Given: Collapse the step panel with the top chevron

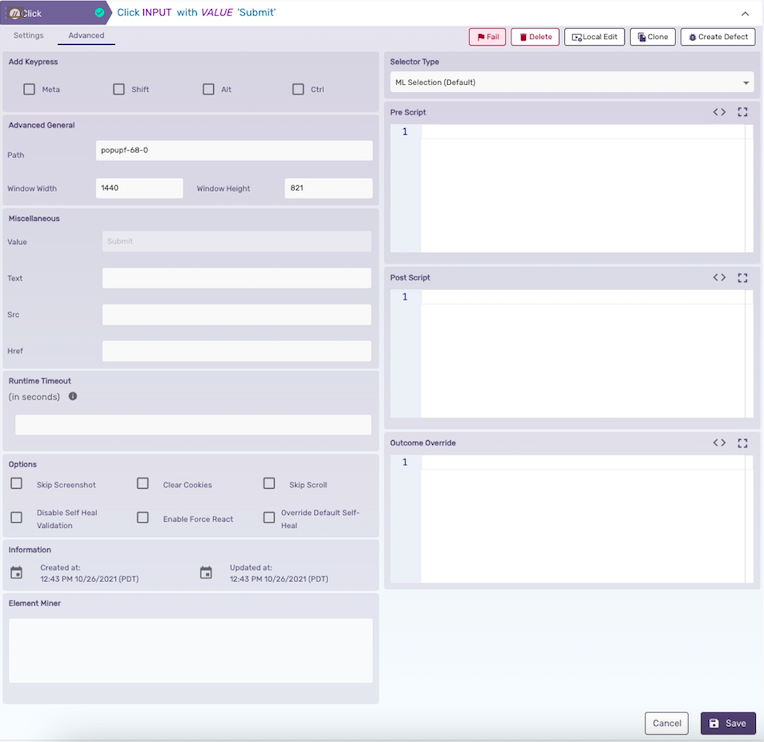Looking at the screenshot, I should click(x=745, y=14).
